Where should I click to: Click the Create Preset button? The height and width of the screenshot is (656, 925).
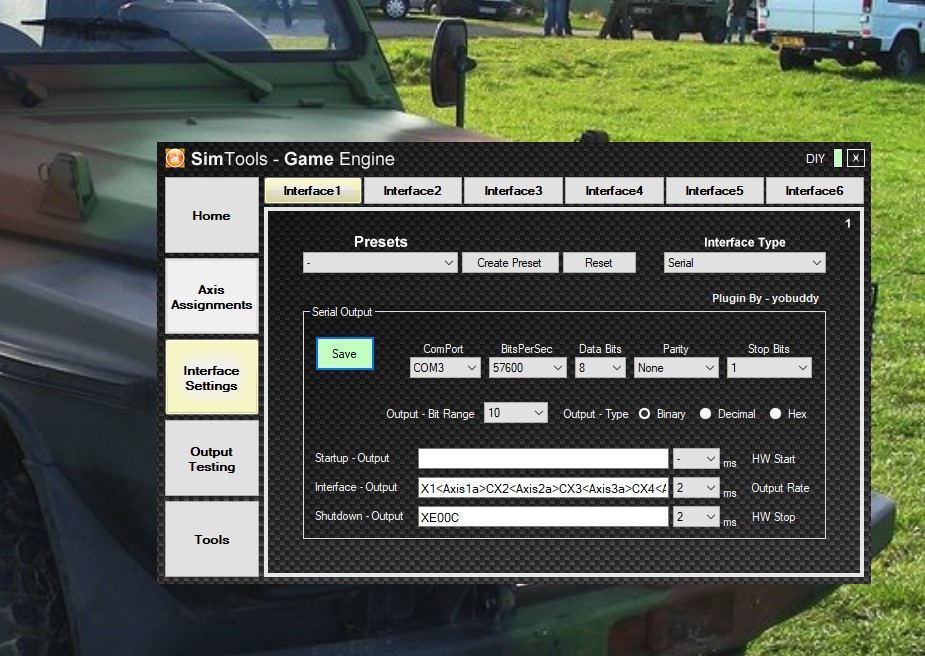pos(510,263)
